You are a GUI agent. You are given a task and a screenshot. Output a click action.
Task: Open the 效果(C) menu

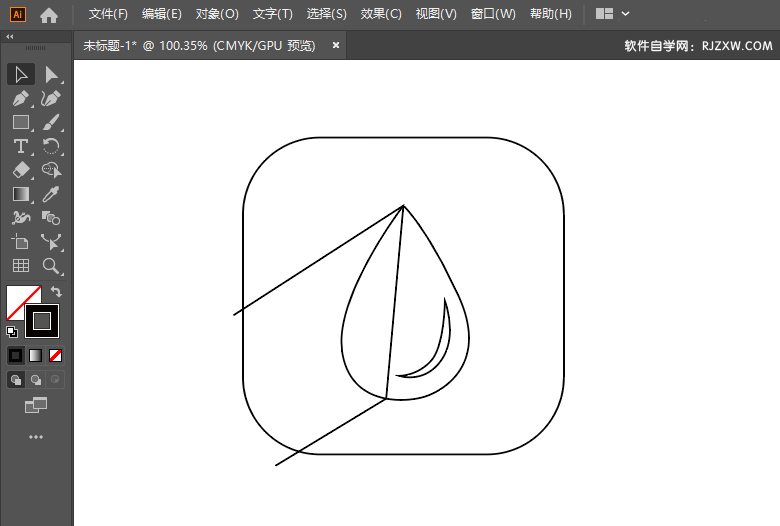pyautogui.click(x=381, y=14)
